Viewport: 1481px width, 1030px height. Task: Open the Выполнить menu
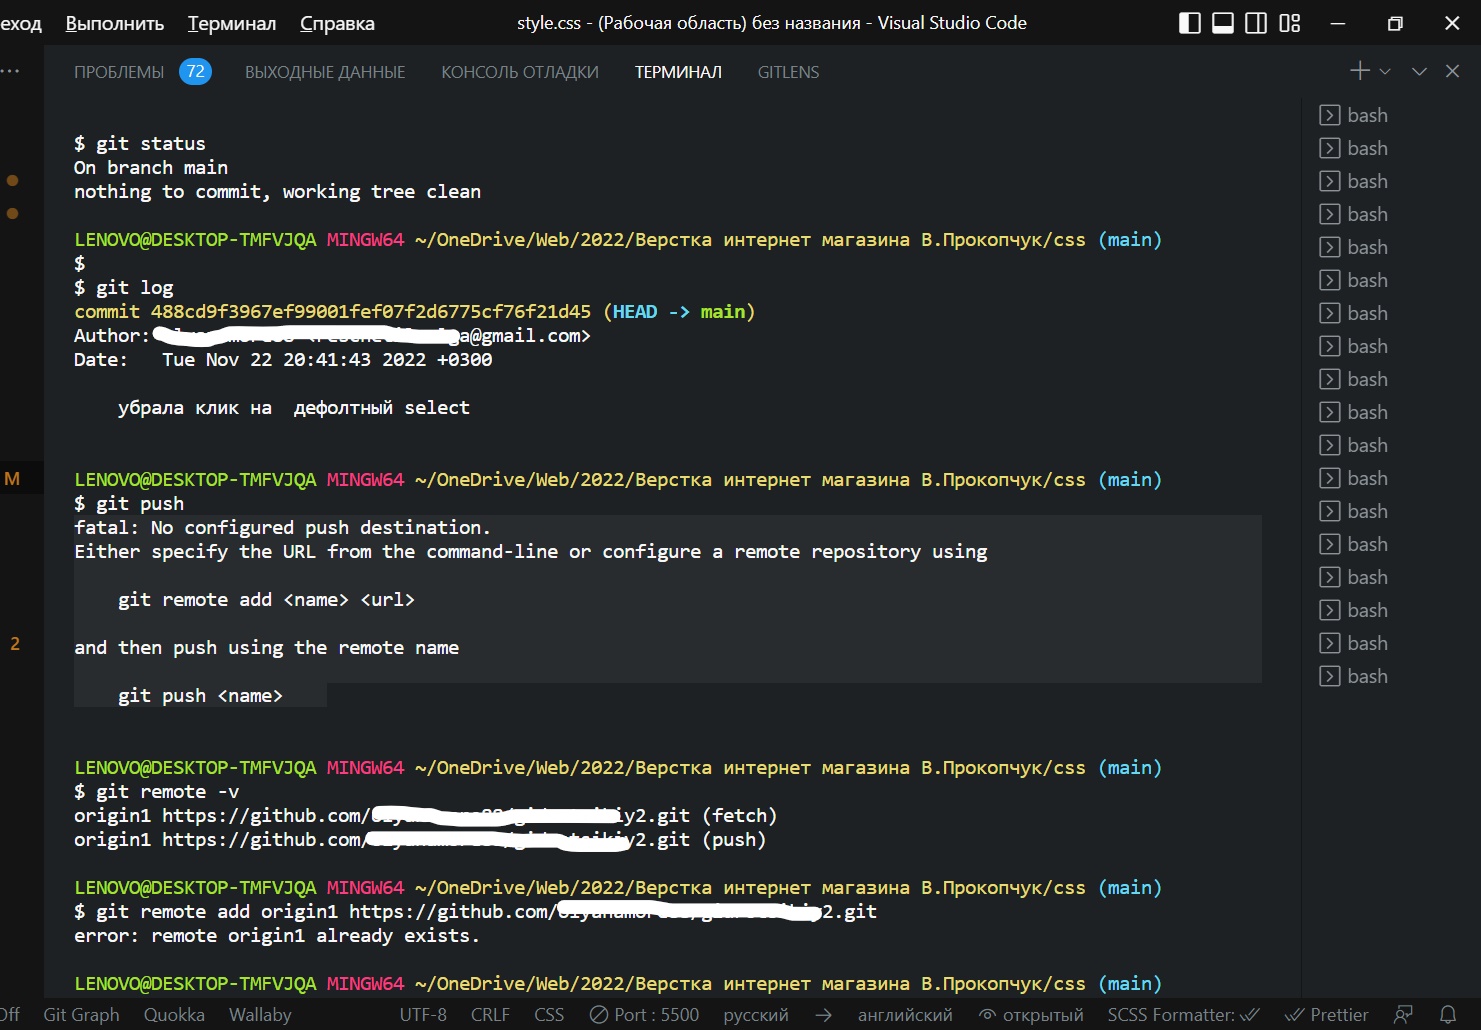point(115,23)
